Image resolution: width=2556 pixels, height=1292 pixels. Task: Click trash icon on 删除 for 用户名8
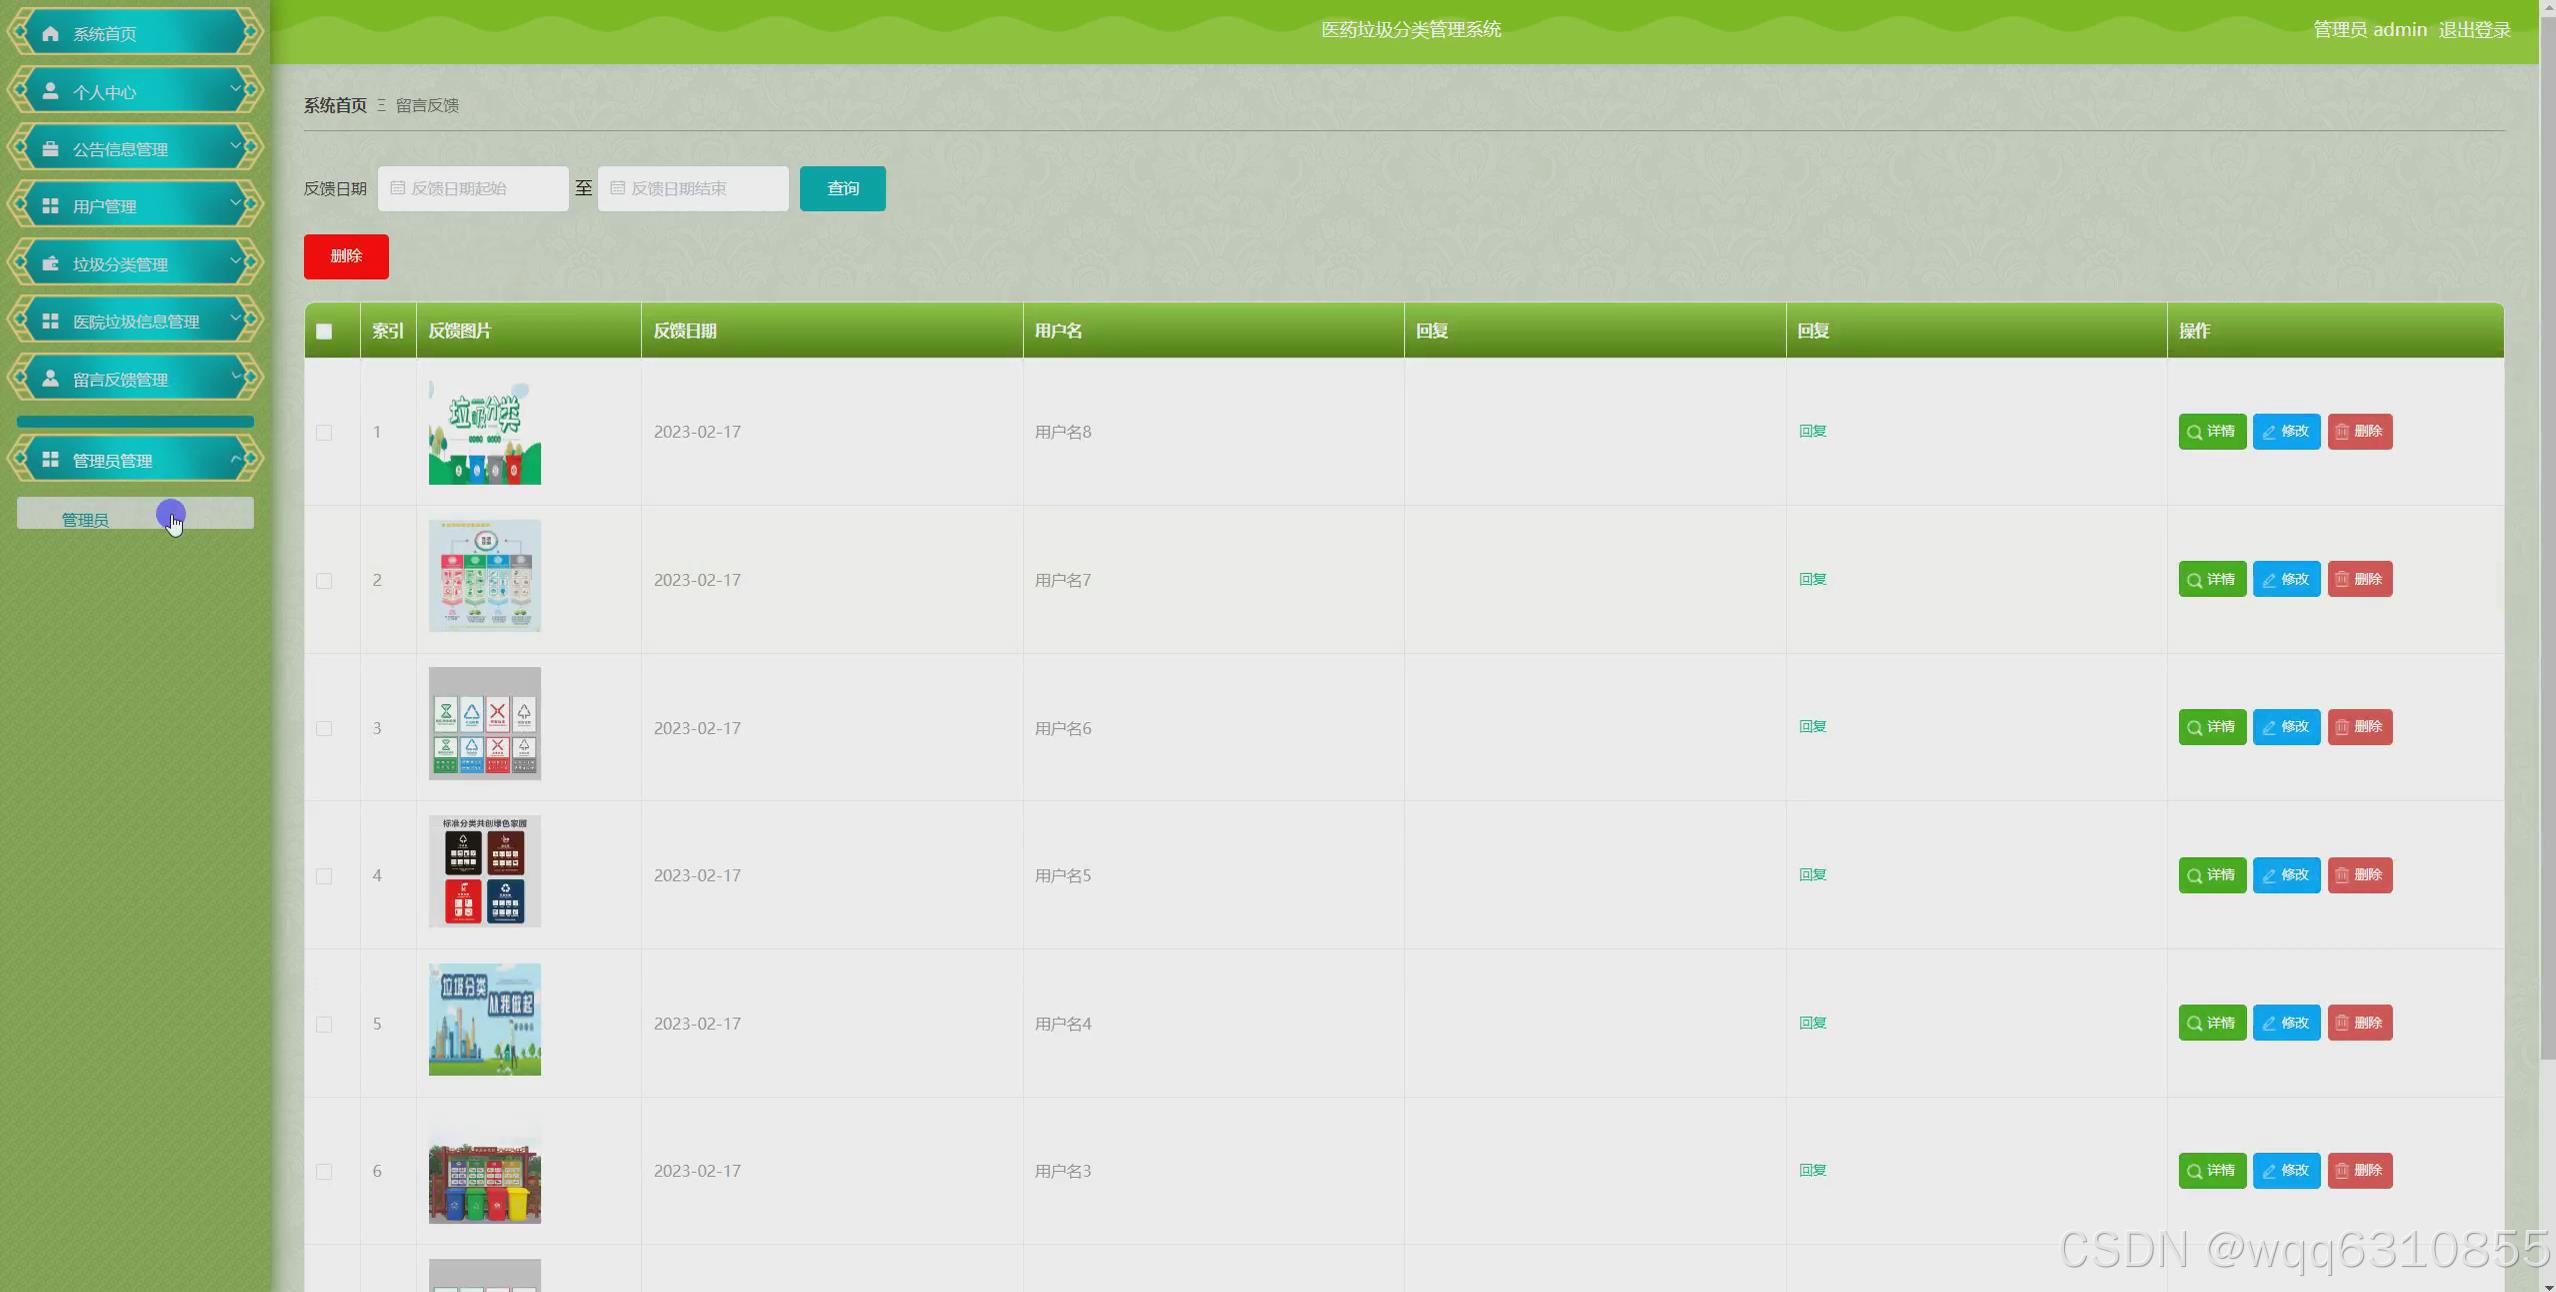[2342, 432]
